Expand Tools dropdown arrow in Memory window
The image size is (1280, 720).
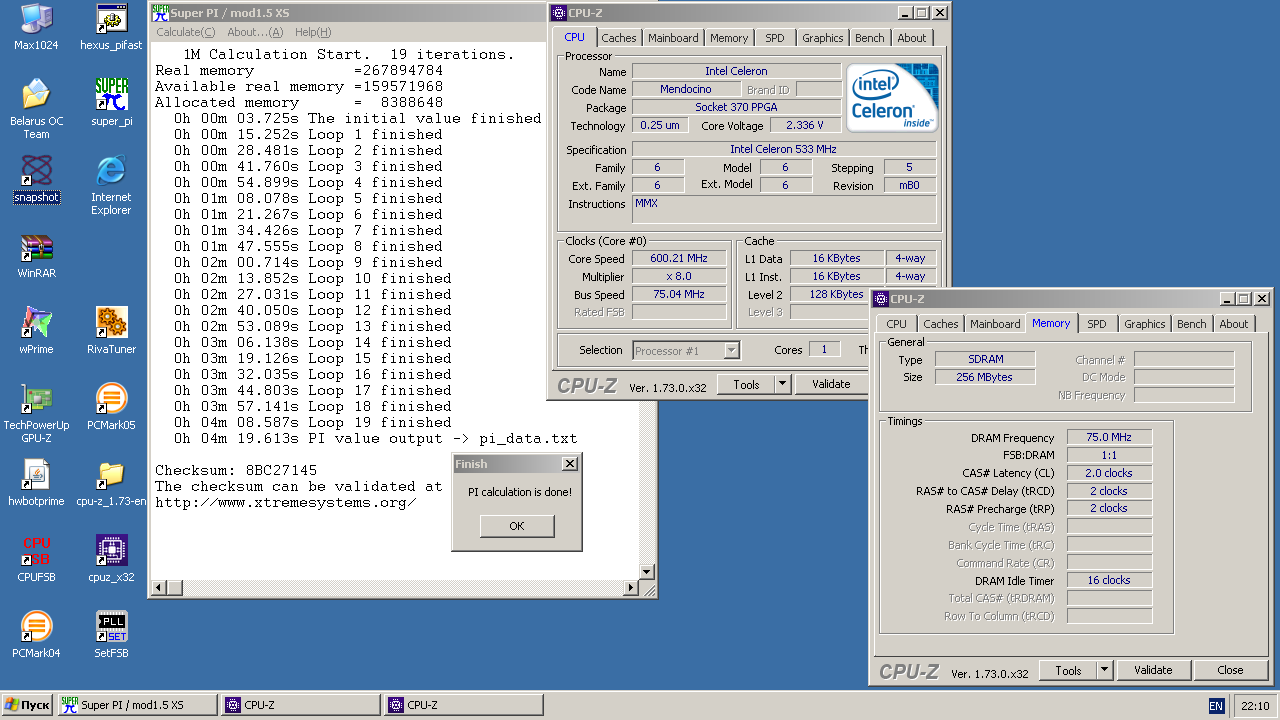(1105, 670)
